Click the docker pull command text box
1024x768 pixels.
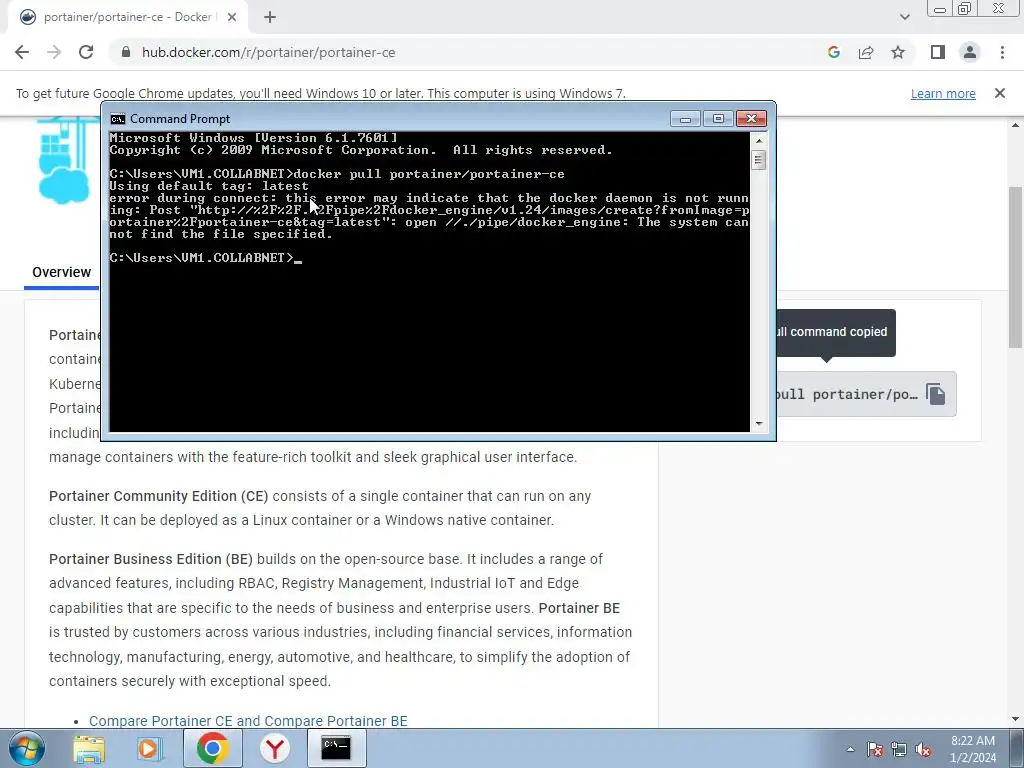coord(866,394)
